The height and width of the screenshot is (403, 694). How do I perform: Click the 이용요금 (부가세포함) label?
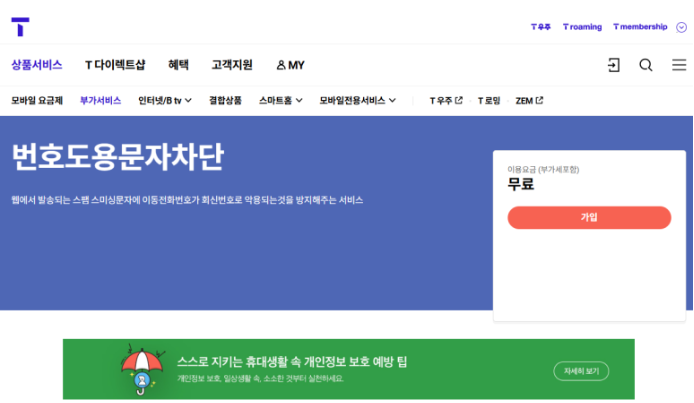(543, 169)
